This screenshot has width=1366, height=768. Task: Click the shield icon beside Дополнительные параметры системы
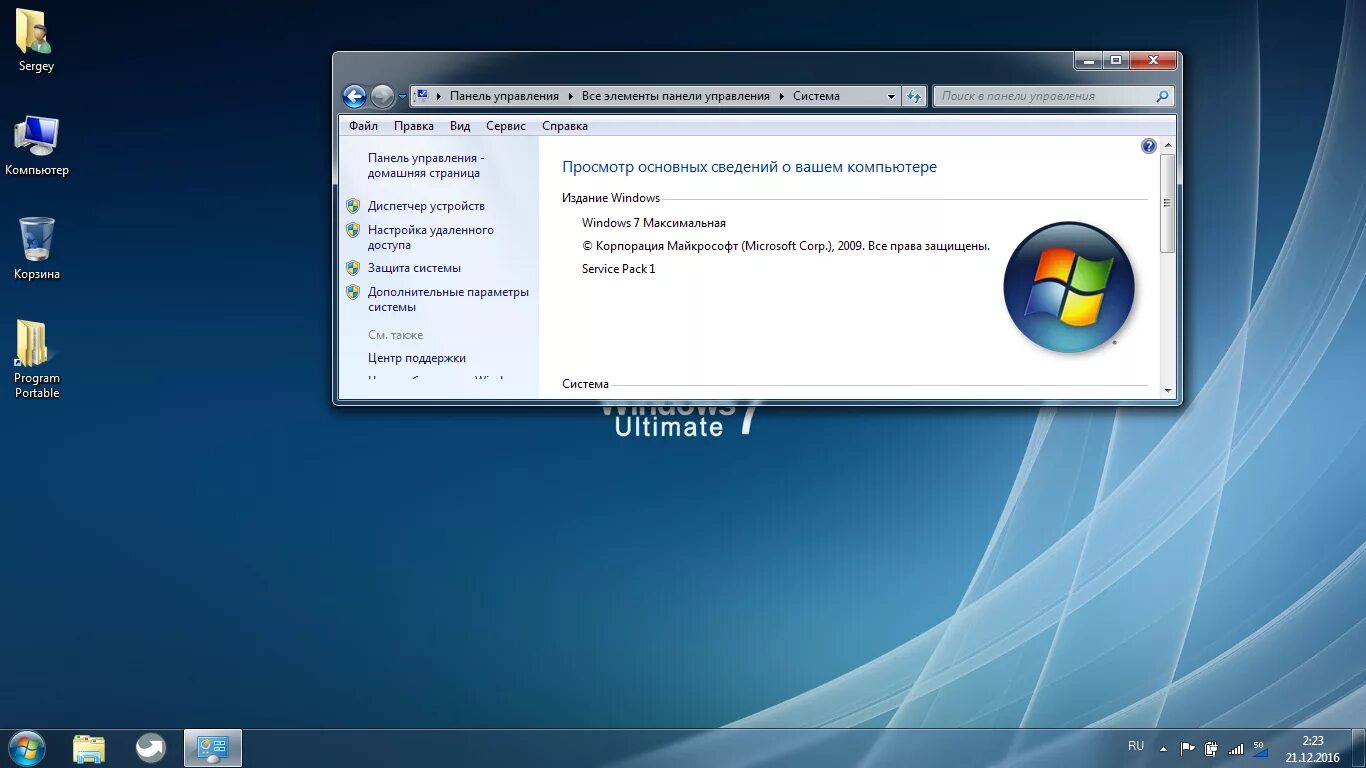(353, 292)
